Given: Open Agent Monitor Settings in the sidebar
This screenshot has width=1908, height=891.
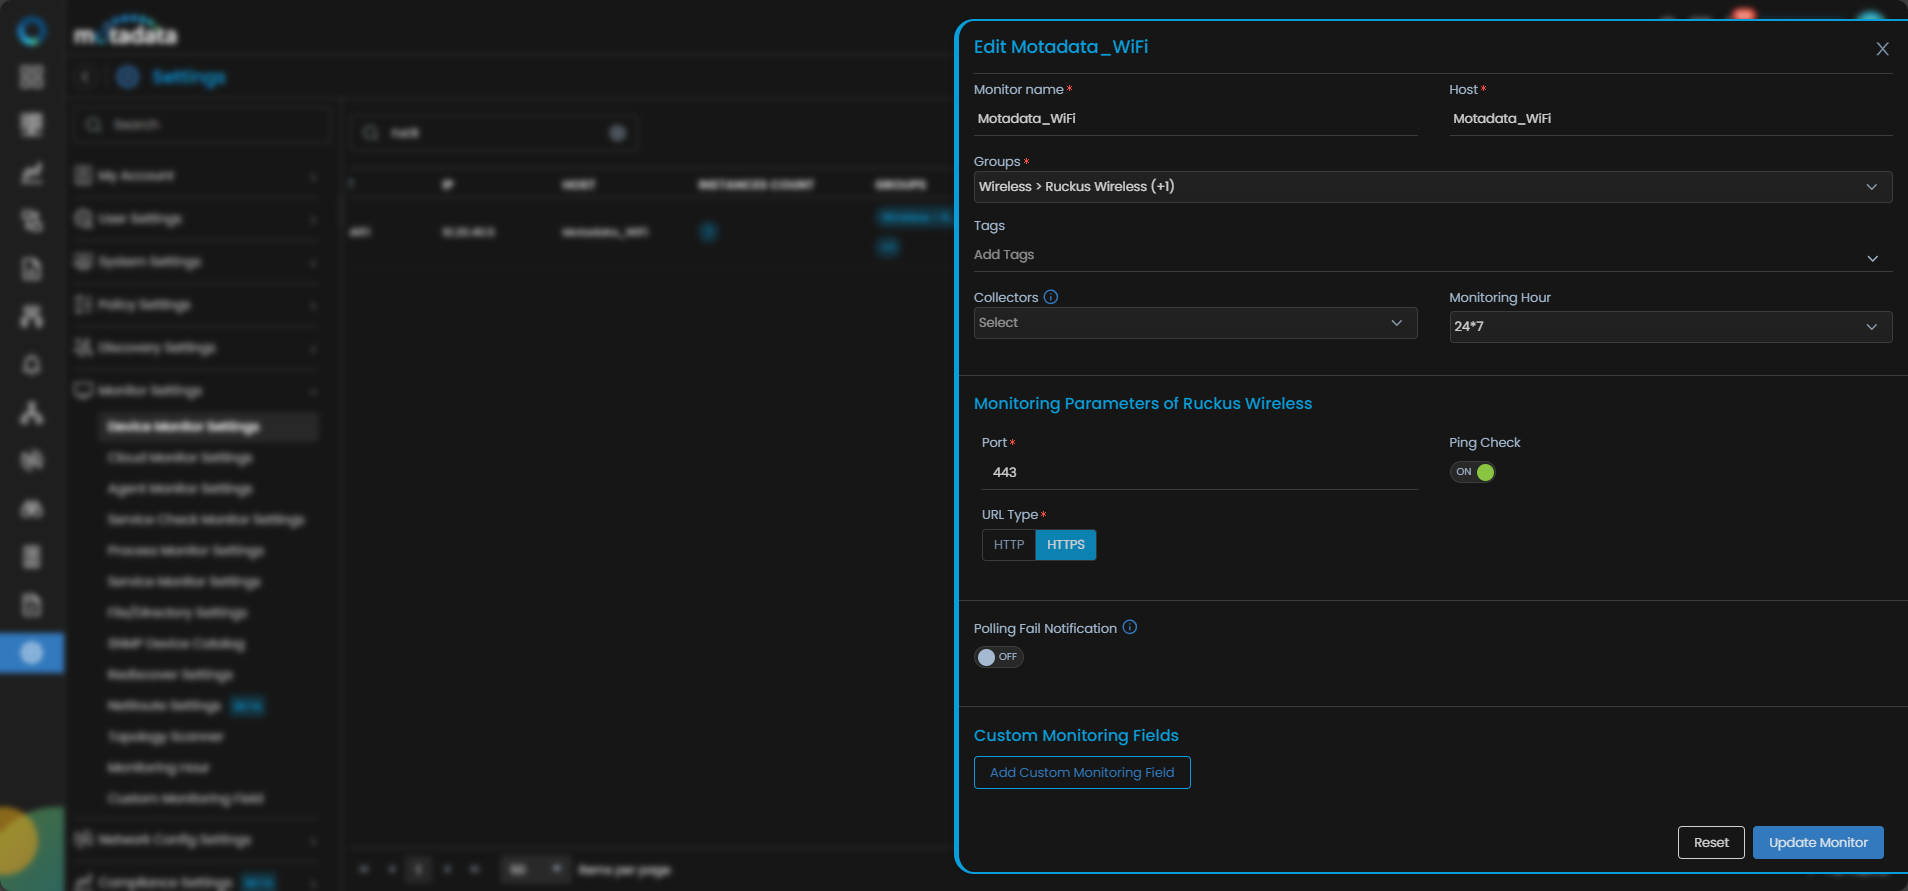Looking at the screenshot, I should [181, 489].
